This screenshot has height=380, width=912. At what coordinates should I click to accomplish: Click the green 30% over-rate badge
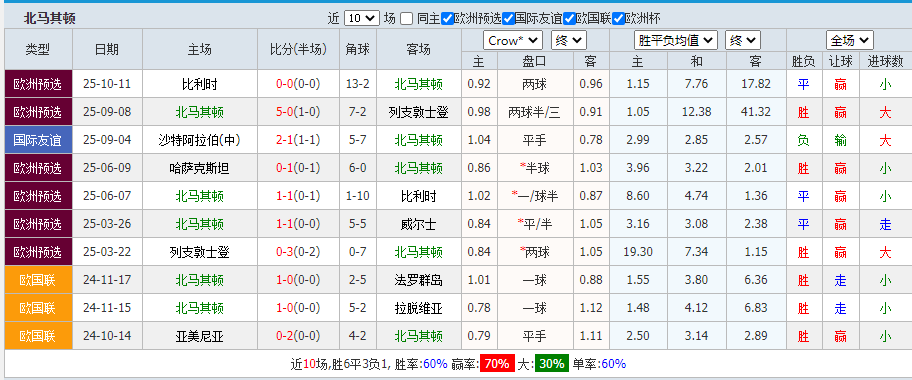coord(551,364)
